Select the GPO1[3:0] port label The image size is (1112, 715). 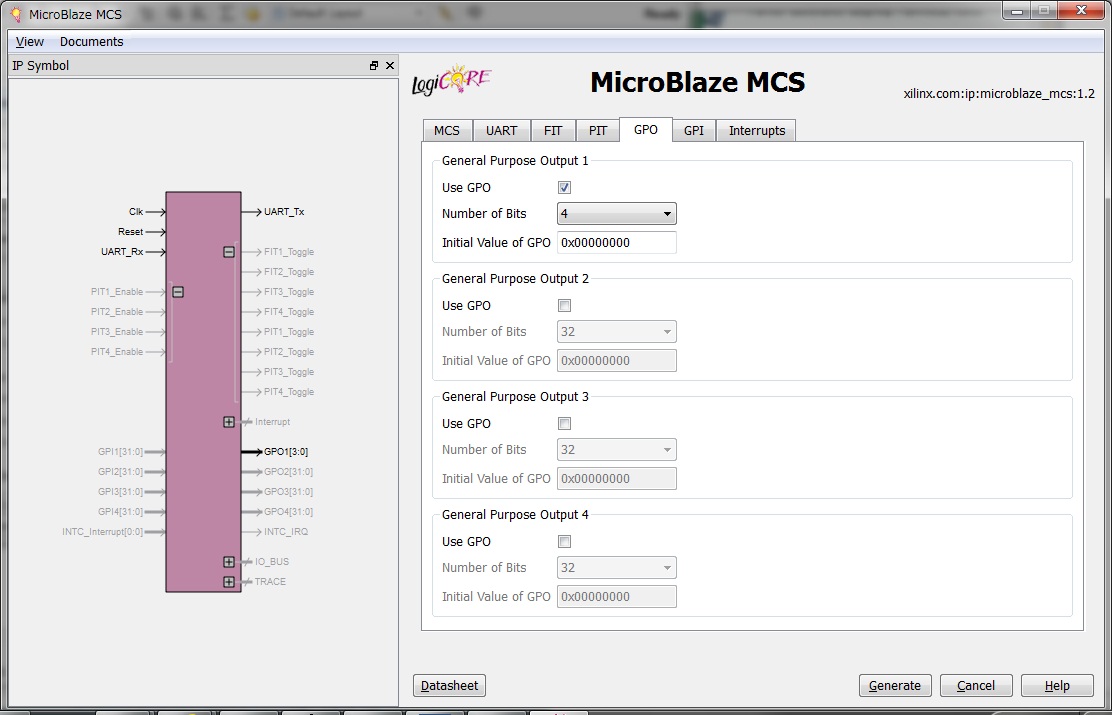click(x=286, y=452)
